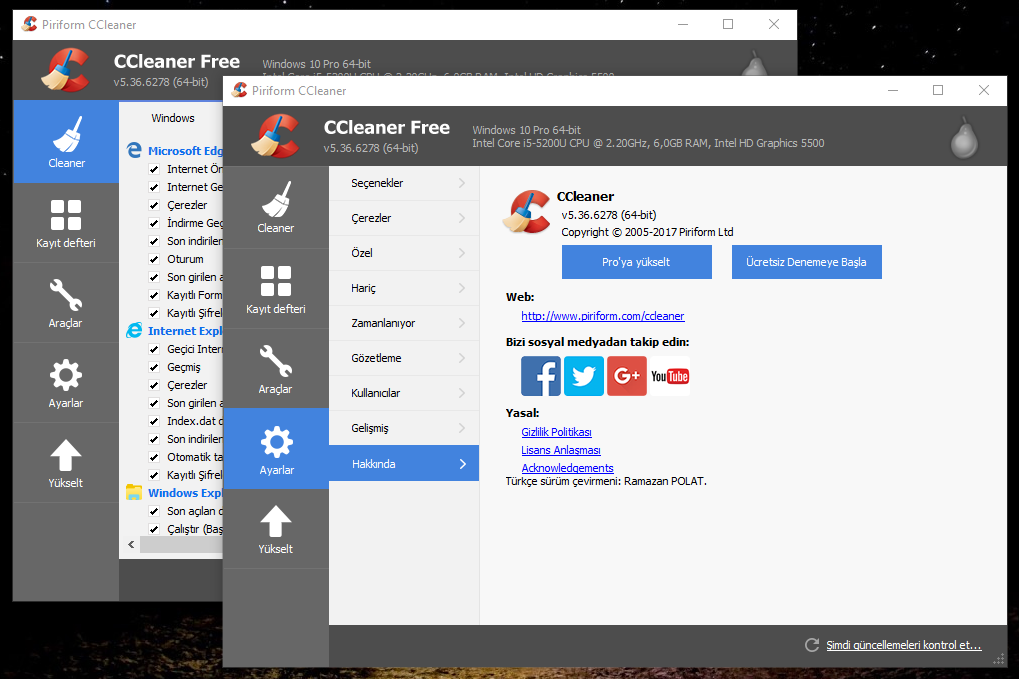1019x679 pixels.
Task: Uncheck the Oturum checkbox
Action: (154, 259)
